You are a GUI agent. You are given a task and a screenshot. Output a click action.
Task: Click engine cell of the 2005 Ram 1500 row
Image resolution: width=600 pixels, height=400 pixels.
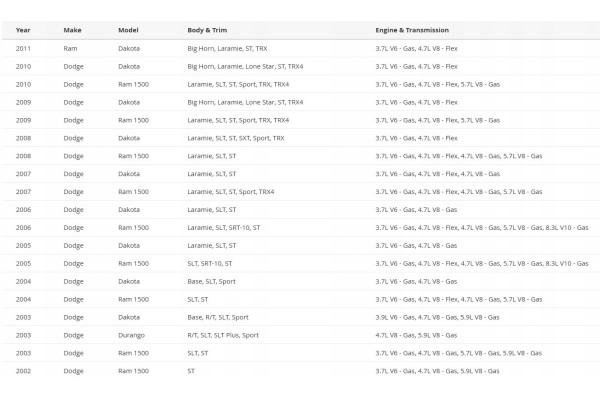(482, 263)
